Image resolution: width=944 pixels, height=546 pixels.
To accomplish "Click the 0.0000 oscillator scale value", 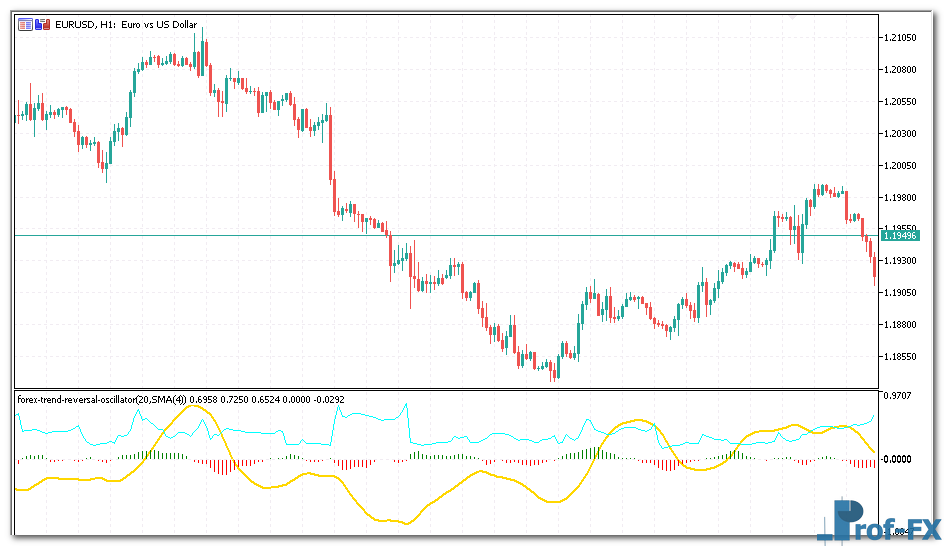I will [900, 459].
